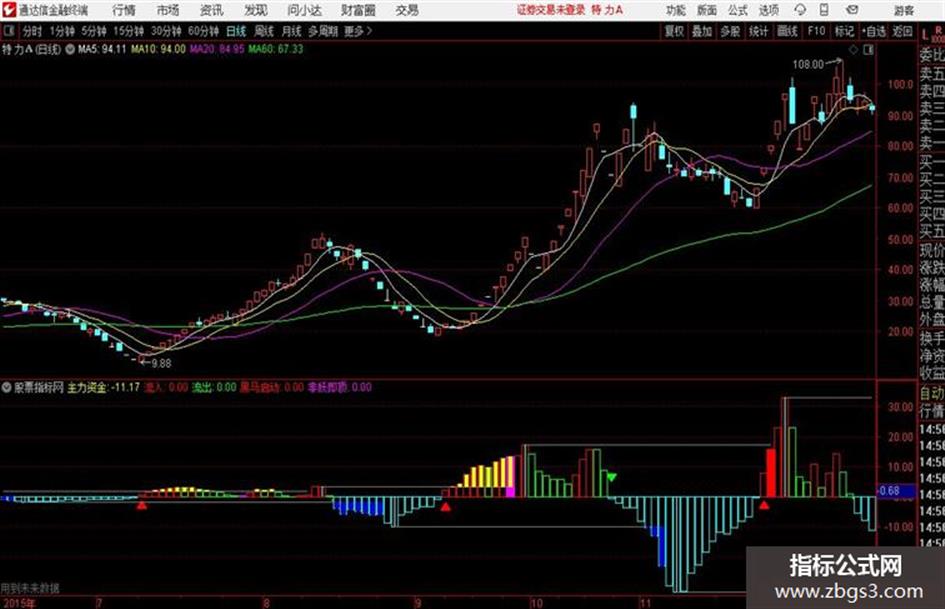Click the L icon at top of side panel

925,35
